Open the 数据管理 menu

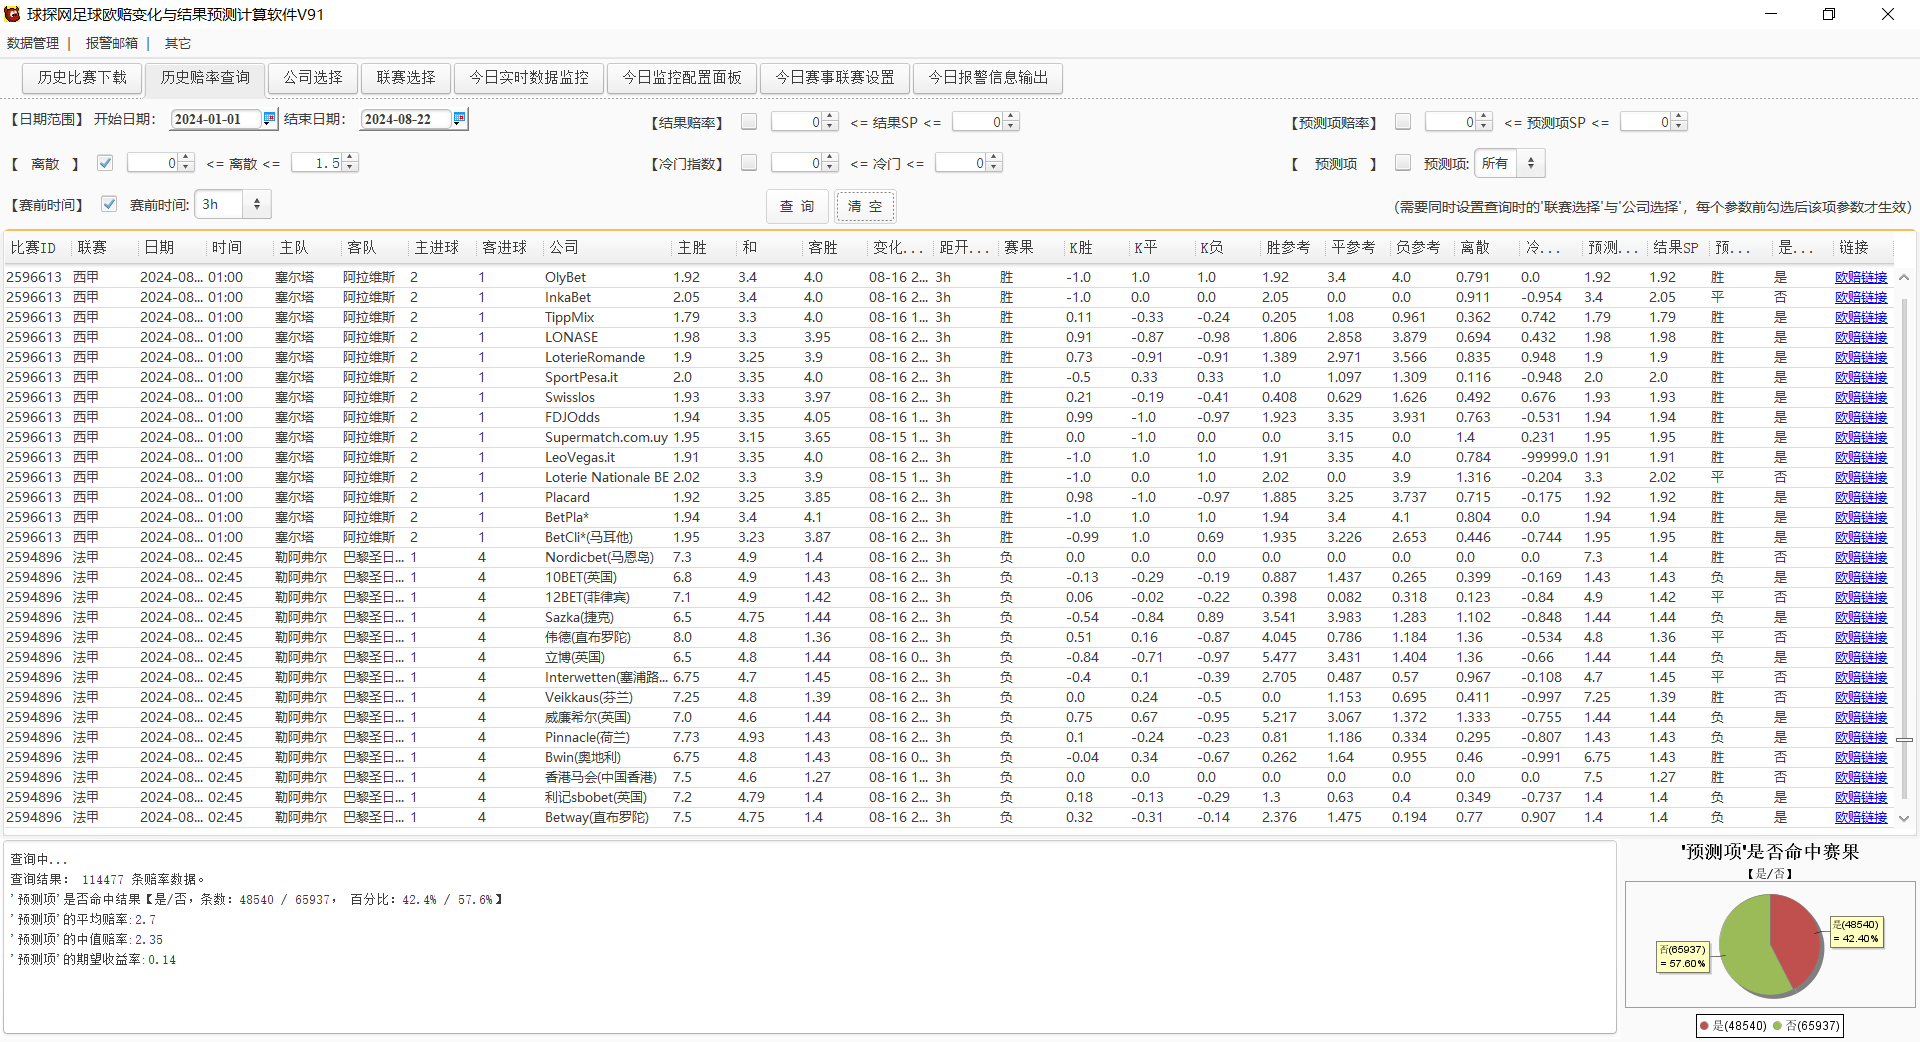[33, 43]
